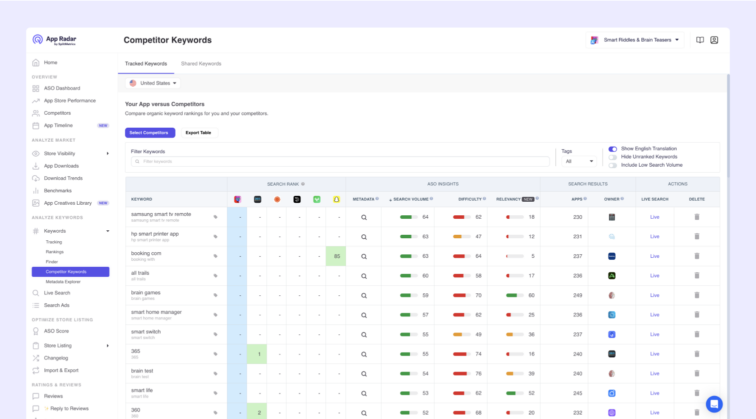Image resolution: width=756 pixels, height=419 pixels.
Task: Delete the hp smart printer app keyword
Action: tap(697, 236)
